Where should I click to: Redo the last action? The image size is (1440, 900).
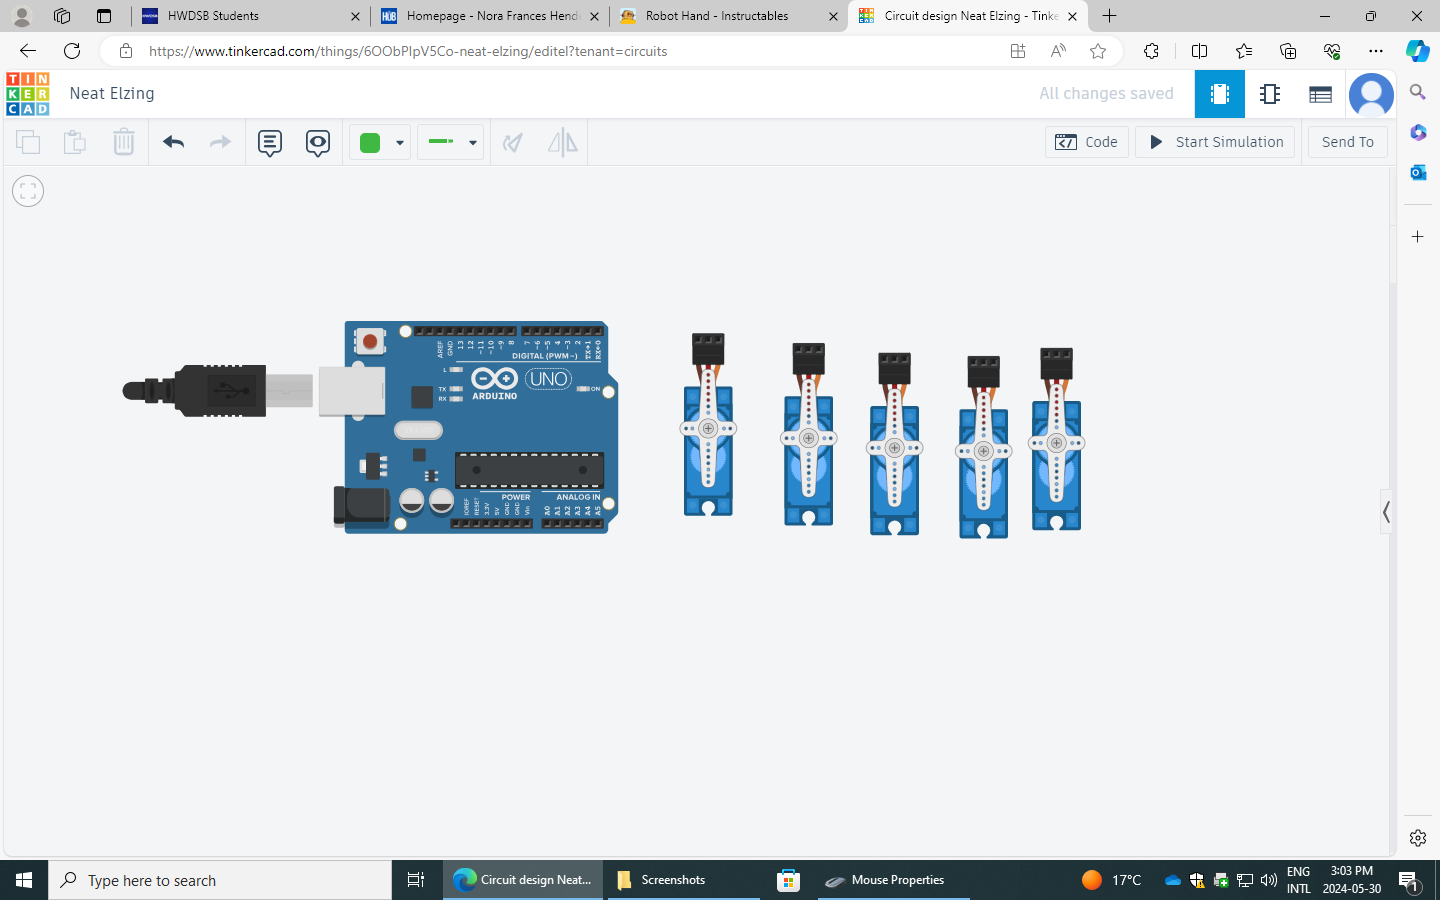[220, 142]
